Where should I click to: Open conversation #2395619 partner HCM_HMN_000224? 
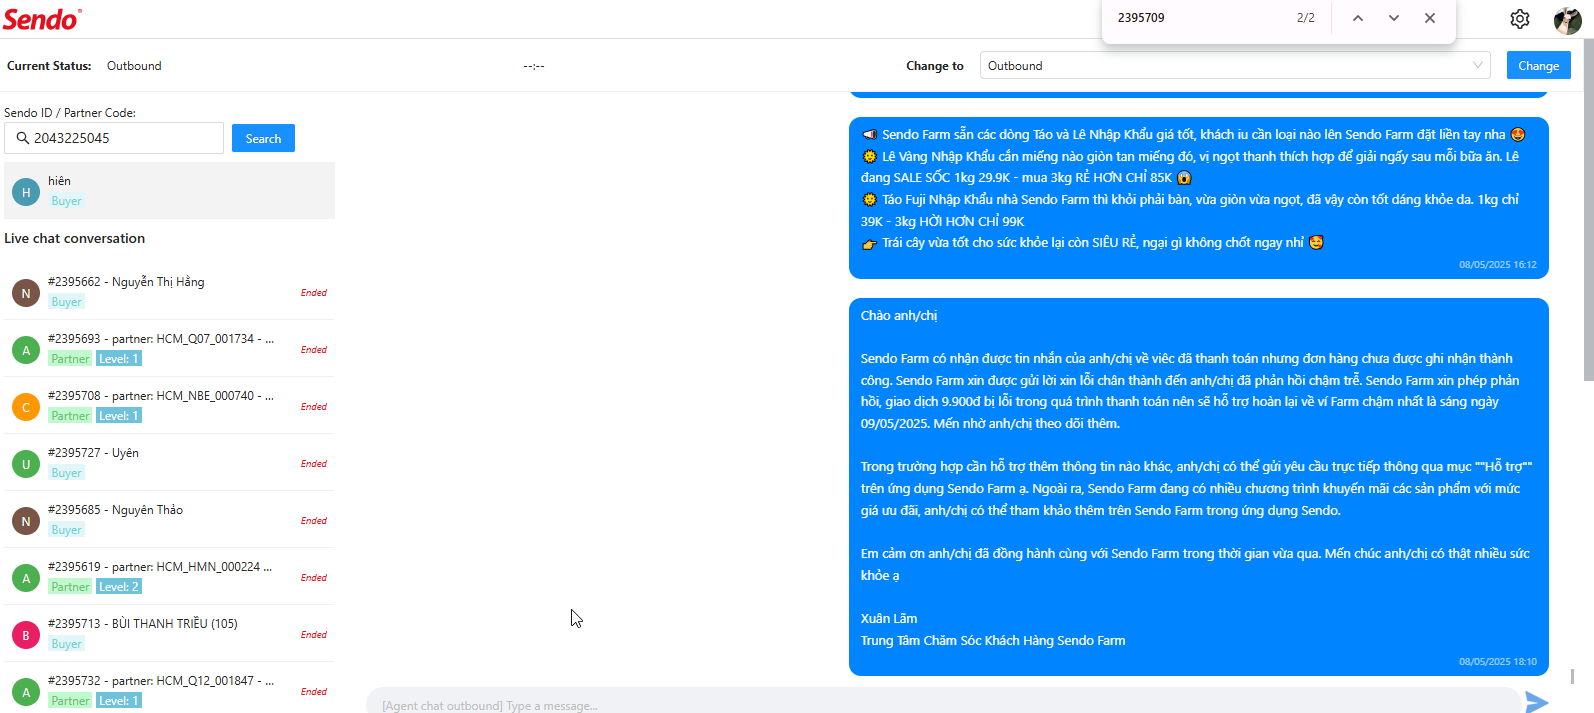169,577
